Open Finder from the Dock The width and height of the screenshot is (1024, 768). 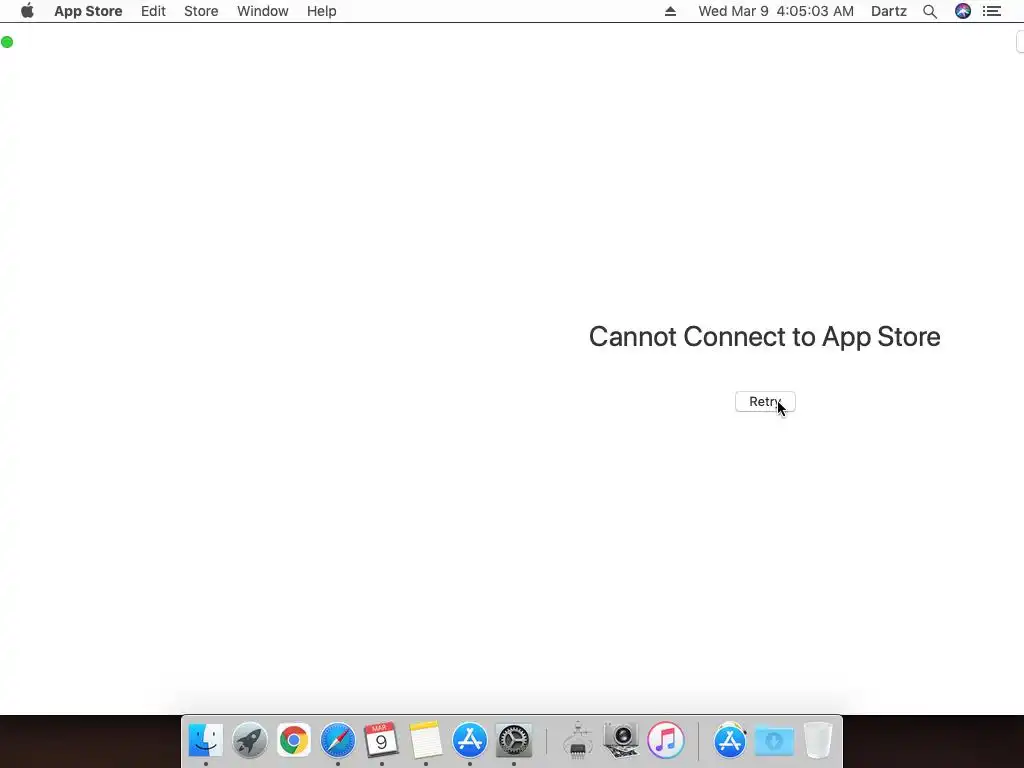tap(206, 741)
